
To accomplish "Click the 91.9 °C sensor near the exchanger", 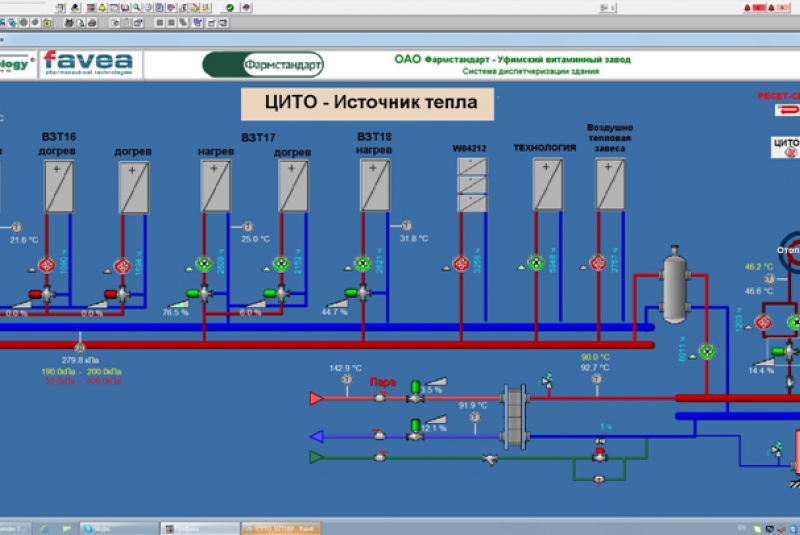I will click(x=475, y=417).
